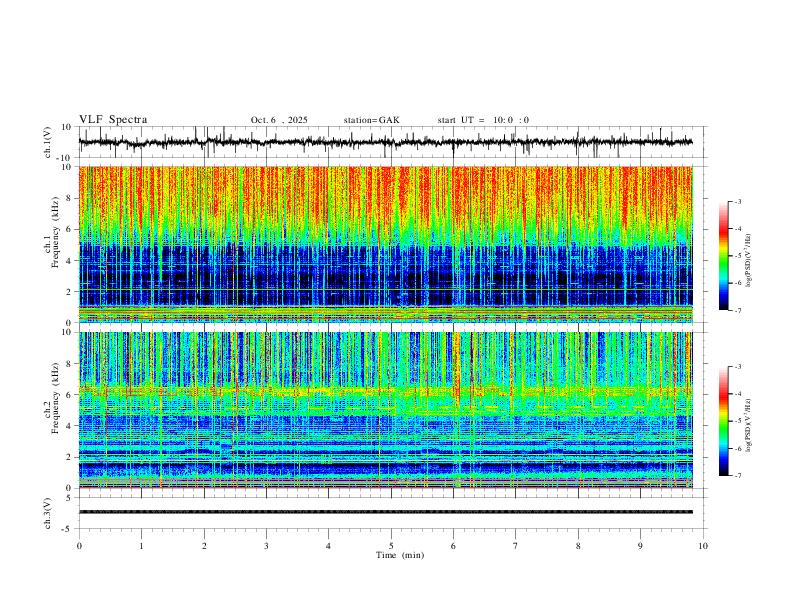This screenshot has height=612, width=792.
Task: Click the lower colorbar's log(PSD) label
Action: pos(748,425)
